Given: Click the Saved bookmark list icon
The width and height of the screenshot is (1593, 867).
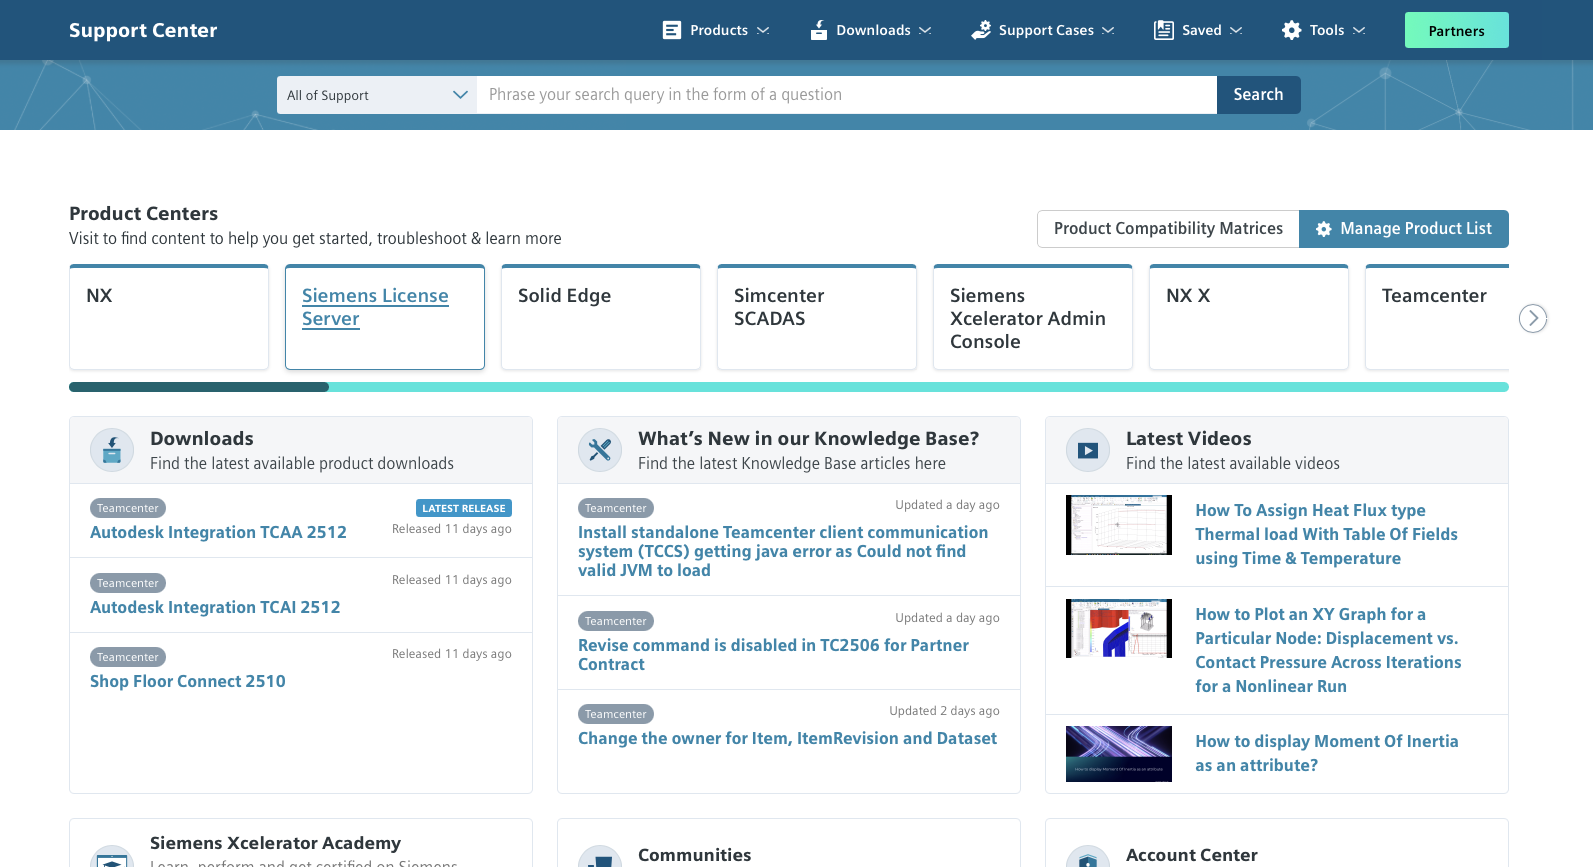Looking at the screenshot, I should point(1164,30).
